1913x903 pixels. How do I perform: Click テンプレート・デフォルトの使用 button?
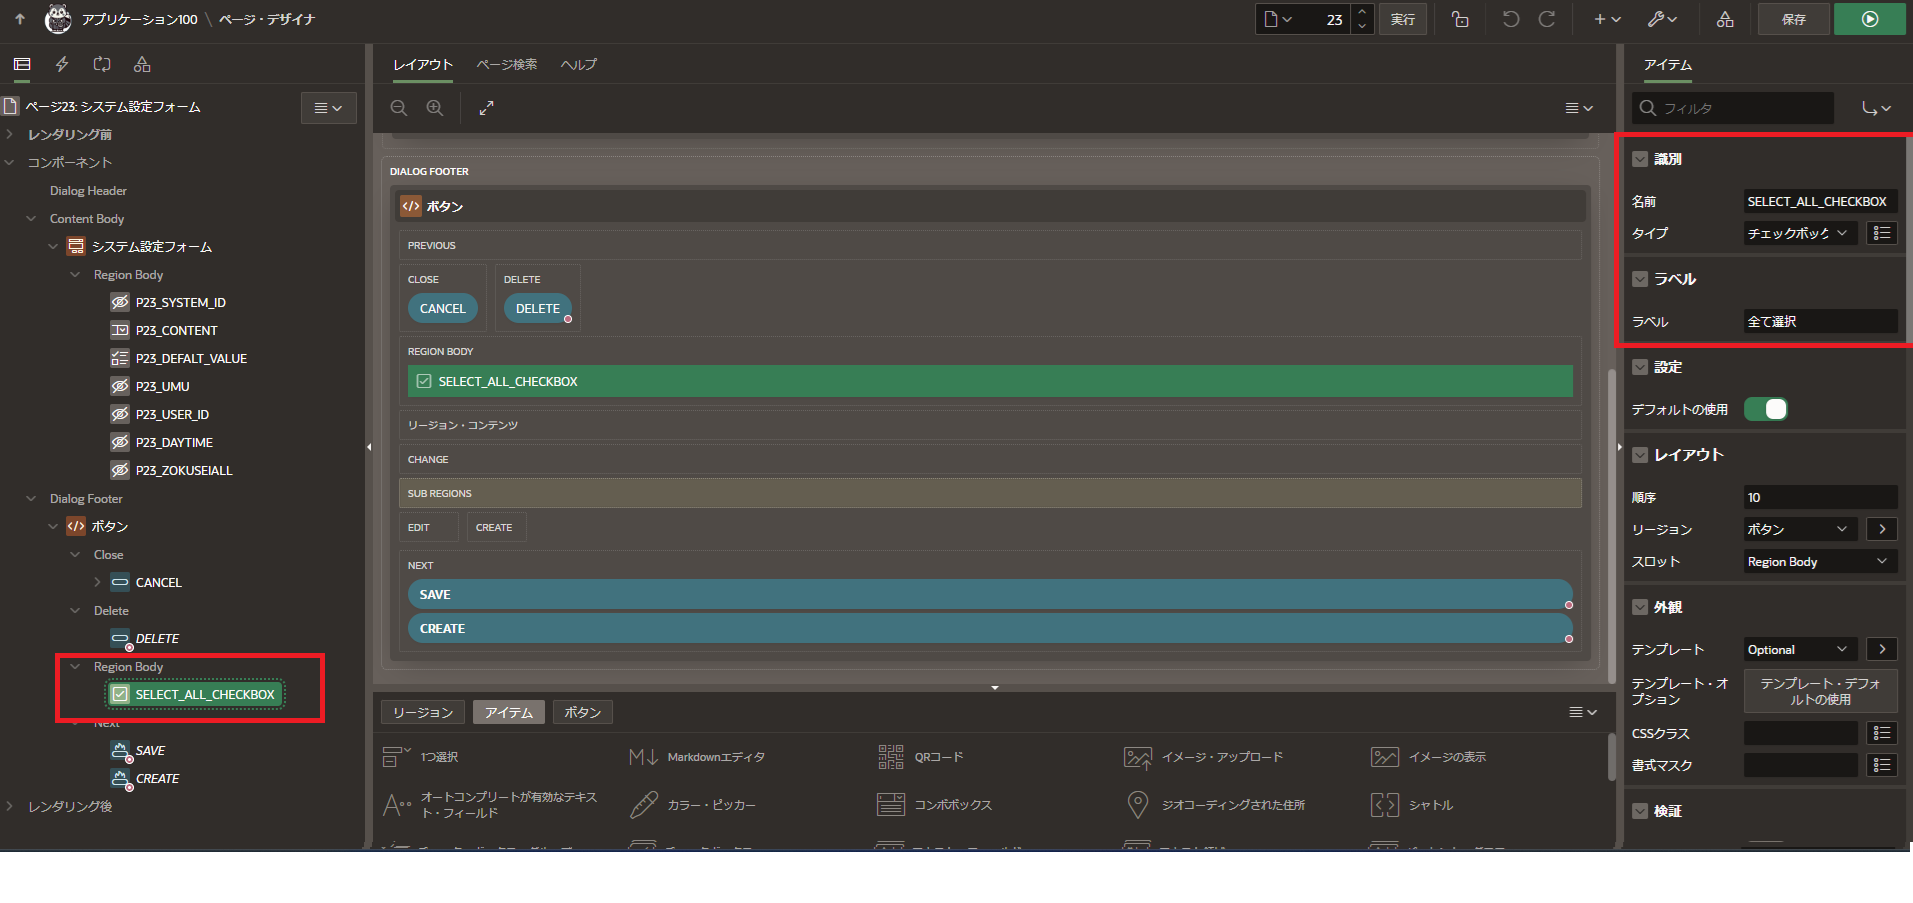click(1820, 691)
